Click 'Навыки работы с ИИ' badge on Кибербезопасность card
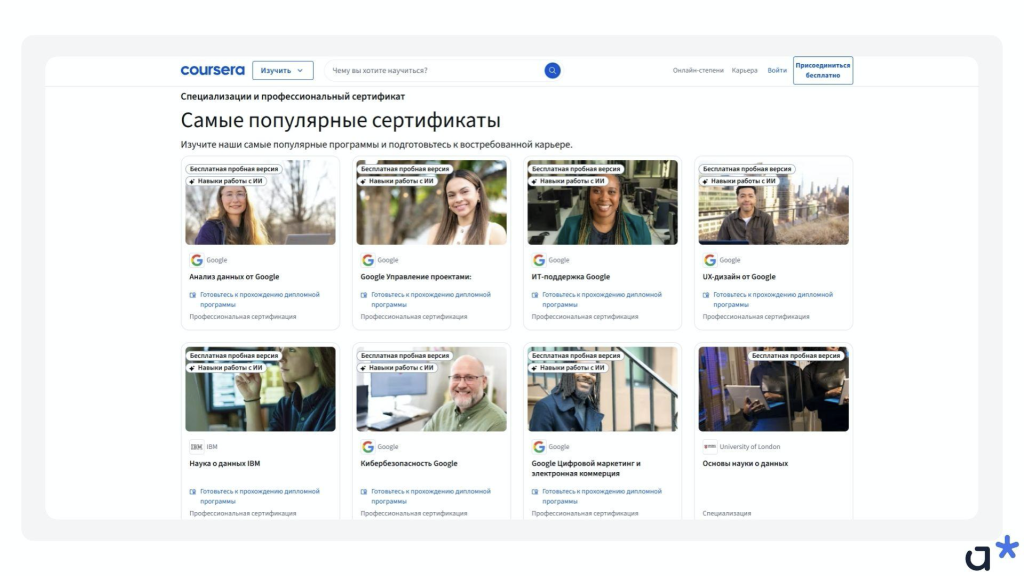The image size is (1024, 576). pos(397,368)
